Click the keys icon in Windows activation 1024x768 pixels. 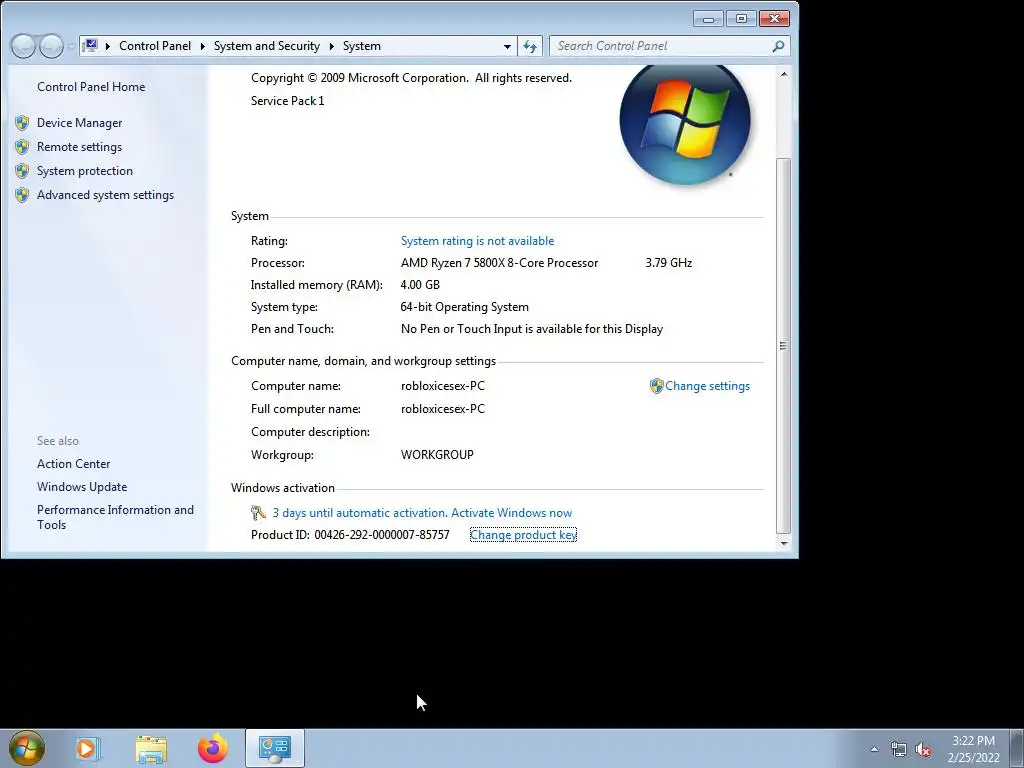(259, 513)
